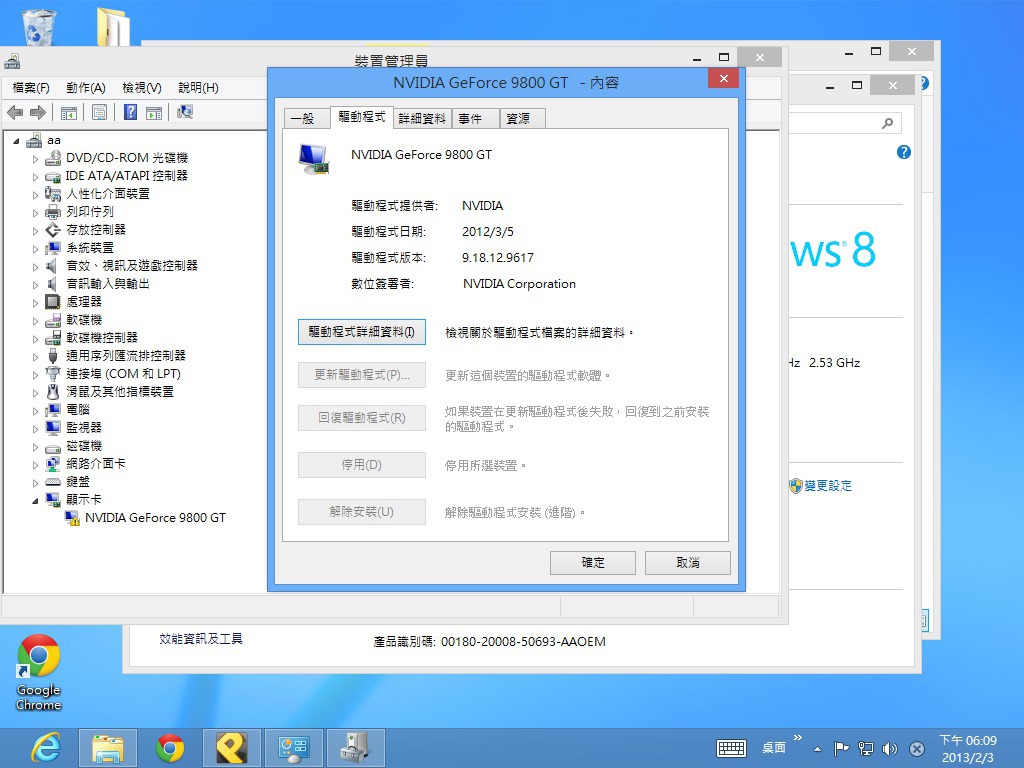
Task: Click the yellow app icon in taskbar
Action: 232,748
